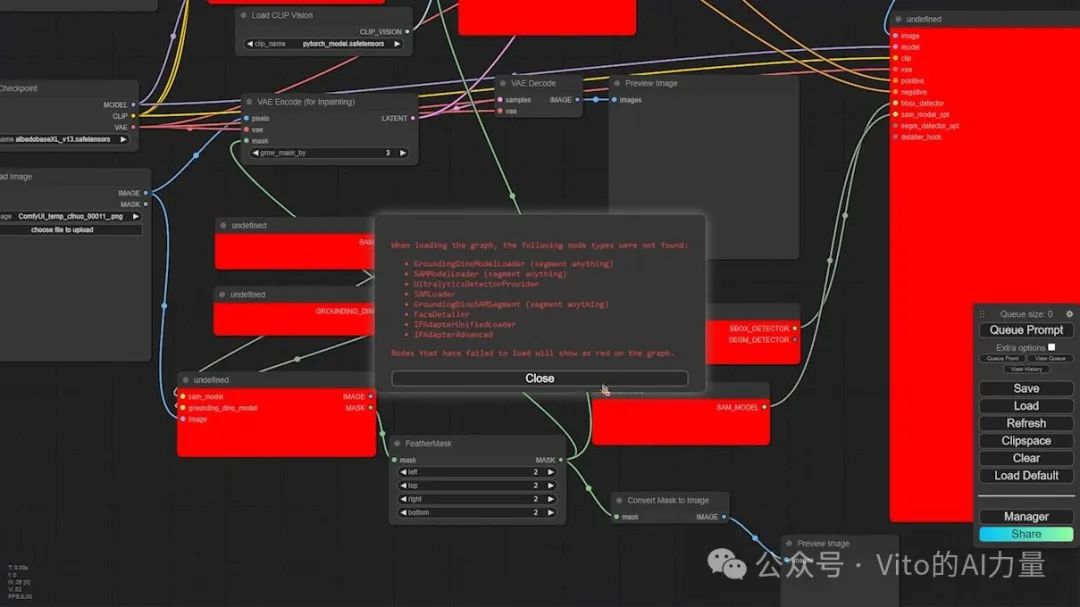Click the grounding_dino_model input label
Screen dimensions: 1080x607
(x=222, y=408)
